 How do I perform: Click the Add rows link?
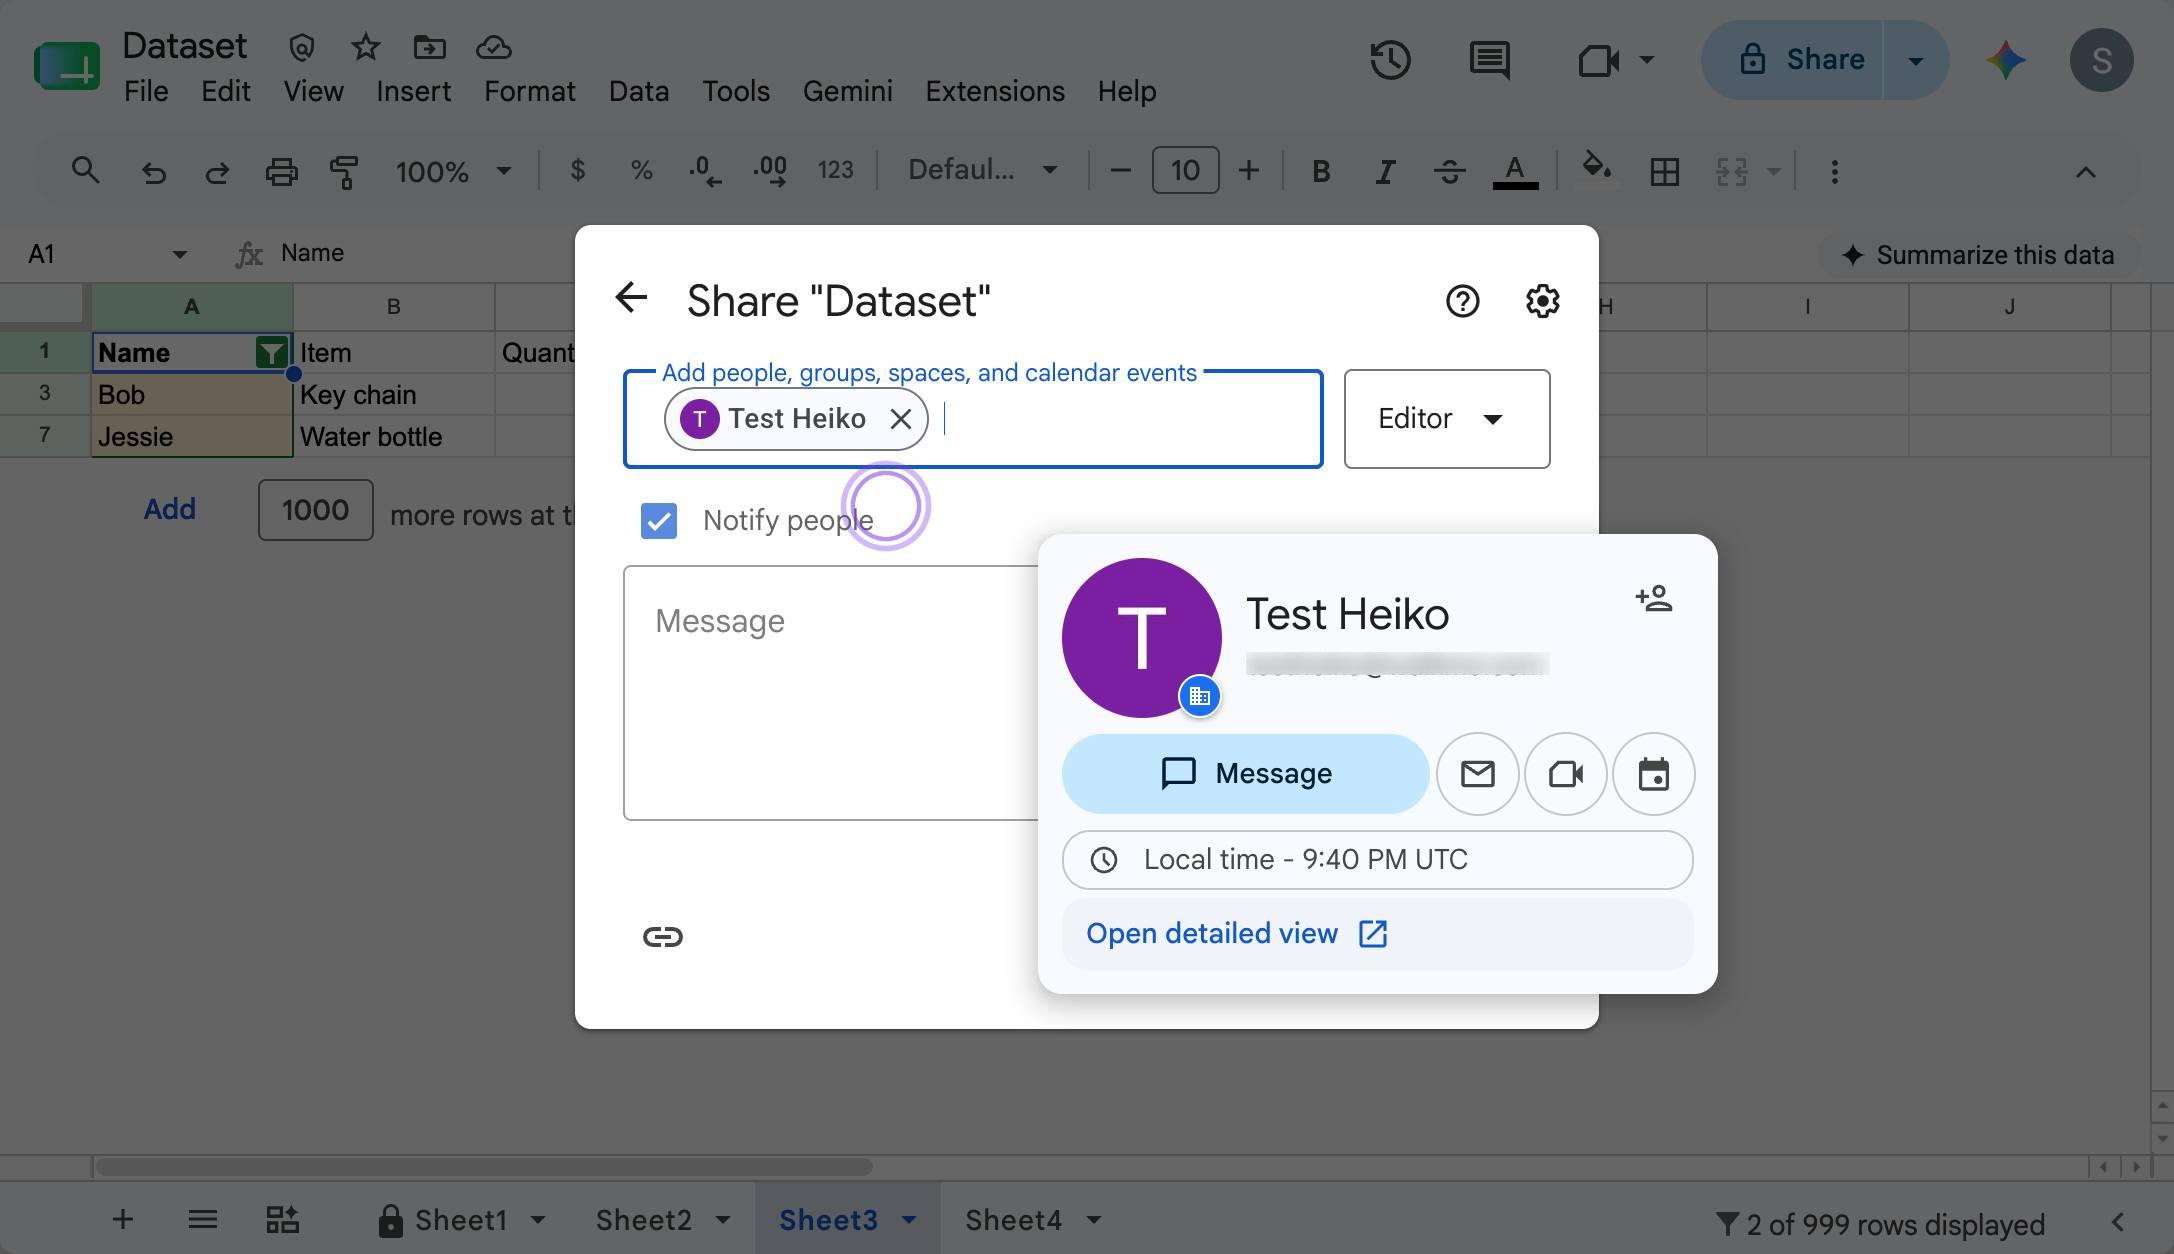pos(169,509)
